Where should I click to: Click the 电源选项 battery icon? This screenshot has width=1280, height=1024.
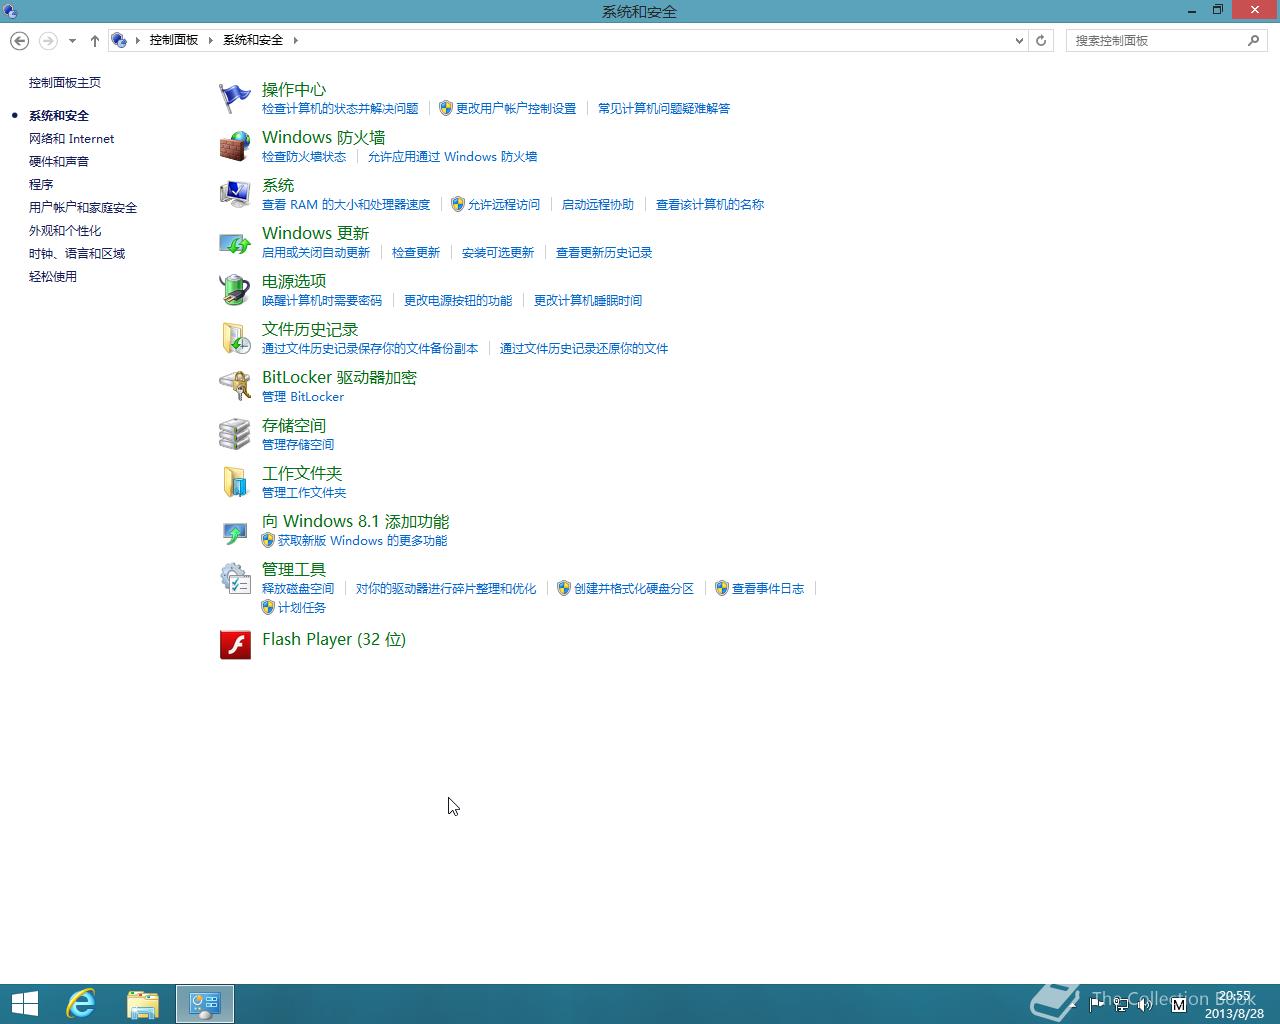(x=235, y=290)
